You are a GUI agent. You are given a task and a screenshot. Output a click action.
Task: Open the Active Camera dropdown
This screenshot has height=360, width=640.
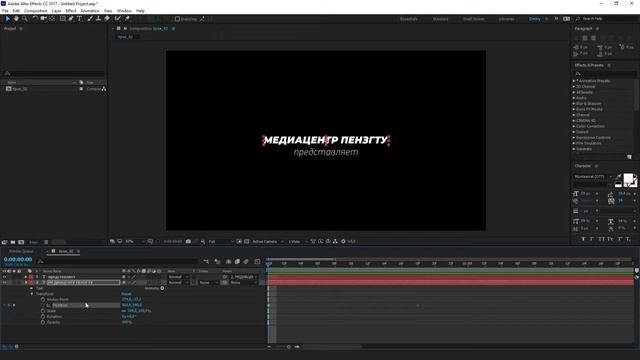click(x=267, y=242)
